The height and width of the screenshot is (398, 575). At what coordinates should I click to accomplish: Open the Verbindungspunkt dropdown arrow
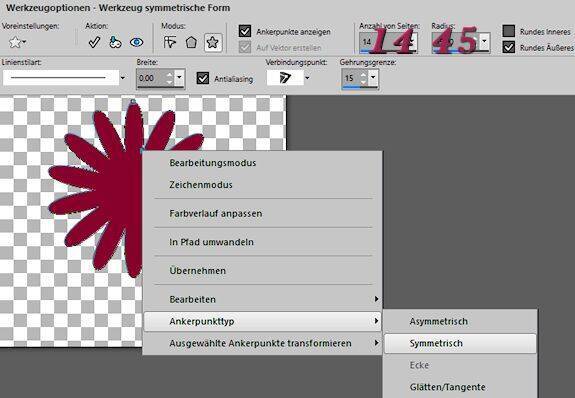pos(307,78)
